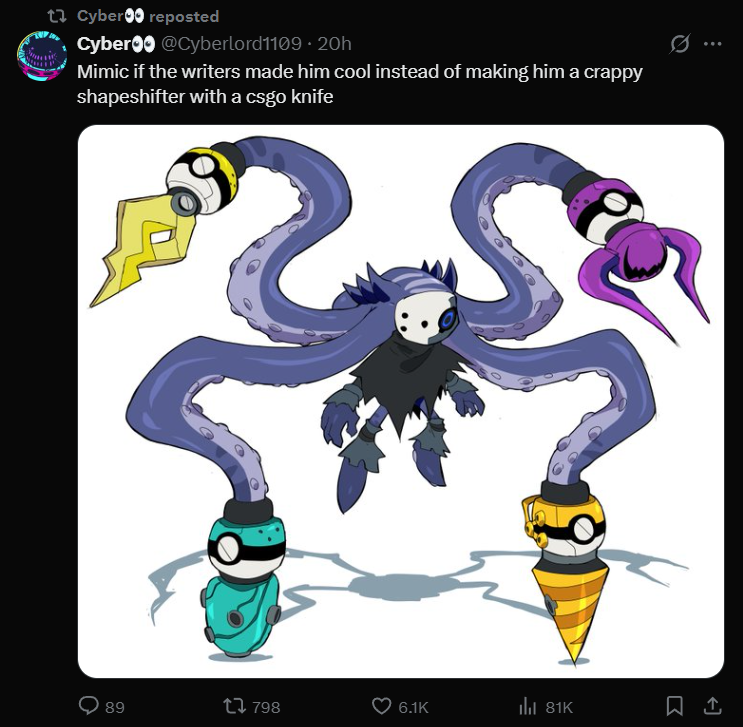Click the reply comment bubble icon
Screen dimensions: 743x727
[x=88, y=706]
